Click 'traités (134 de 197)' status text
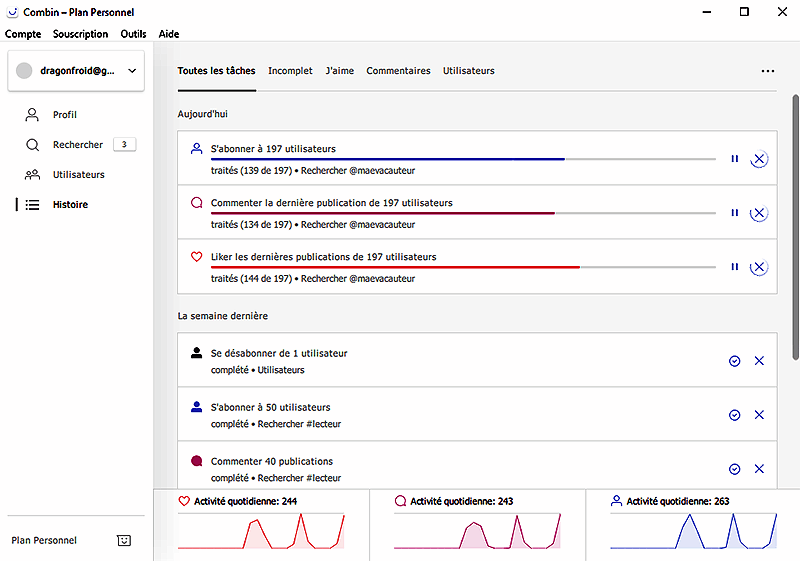Screen dimensions: 800x561 252,225
